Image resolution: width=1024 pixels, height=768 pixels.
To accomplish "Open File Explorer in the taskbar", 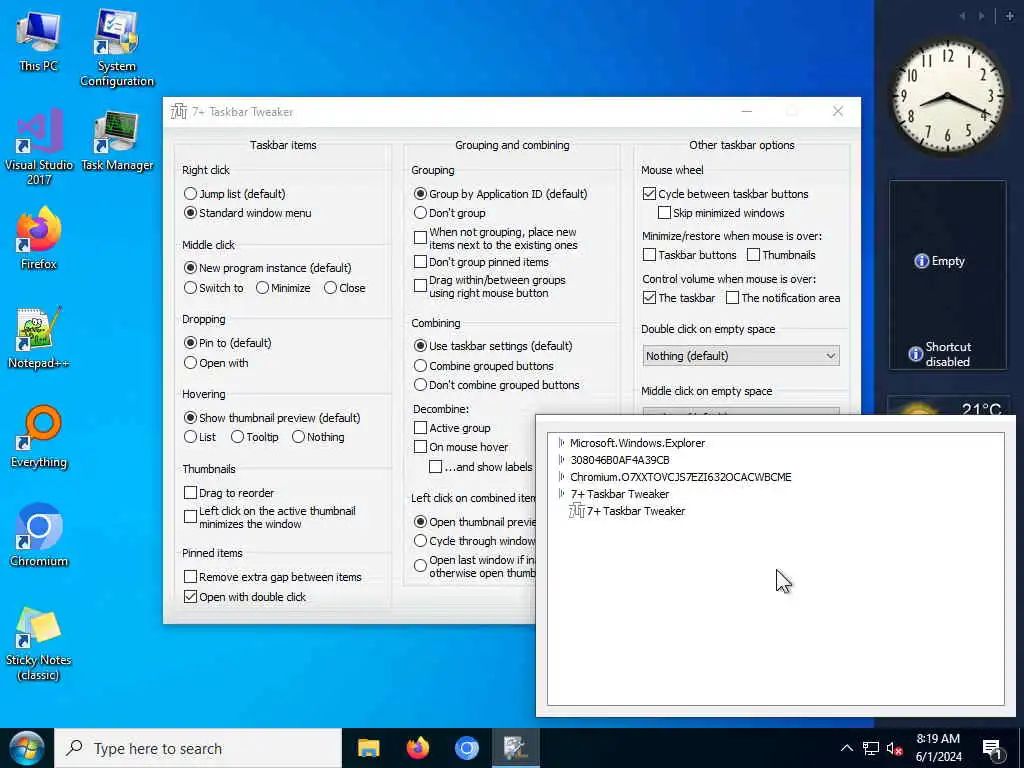I will click(x=368, y=748).
